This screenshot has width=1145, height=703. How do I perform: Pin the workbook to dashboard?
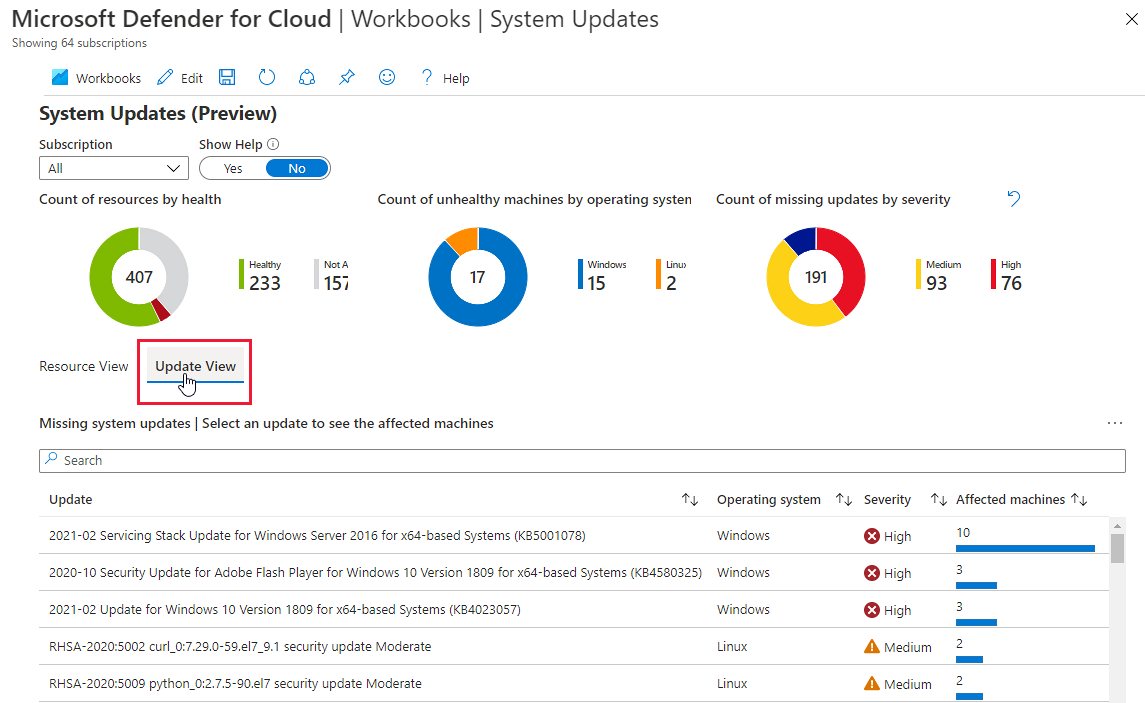pos(346,77)
